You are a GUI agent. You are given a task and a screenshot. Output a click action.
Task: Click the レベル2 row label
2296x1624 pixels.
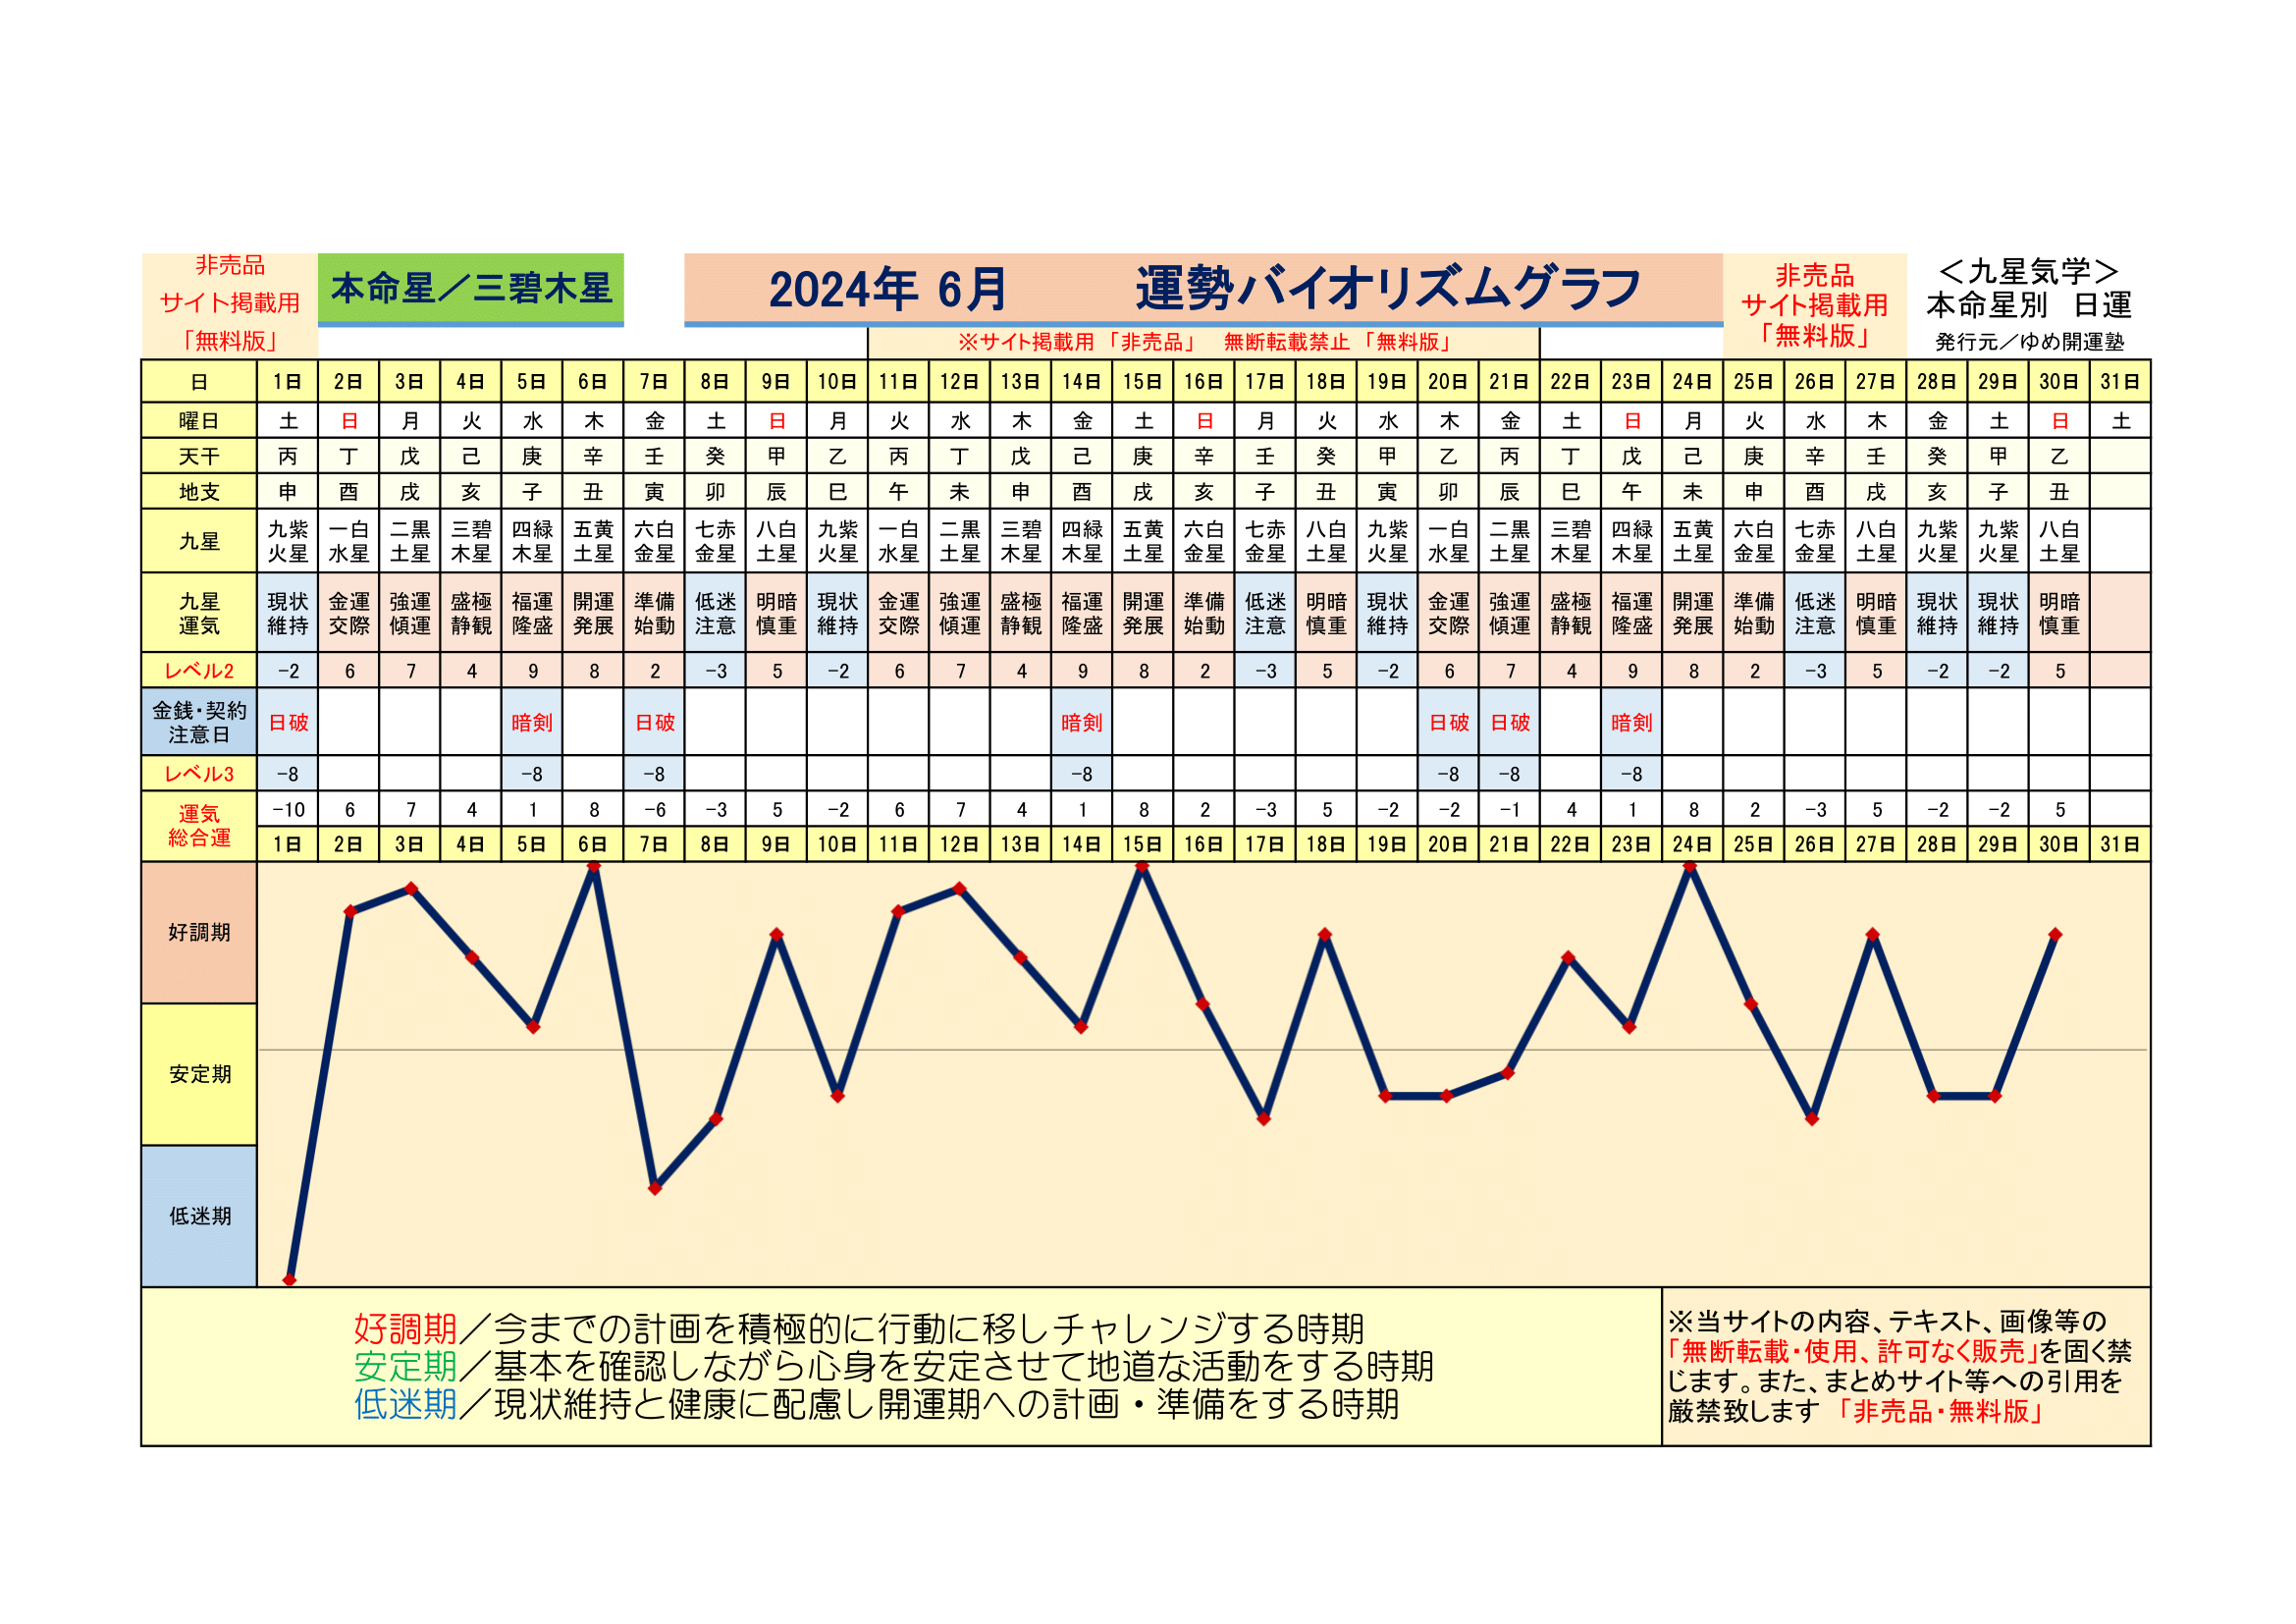point(199,671)
